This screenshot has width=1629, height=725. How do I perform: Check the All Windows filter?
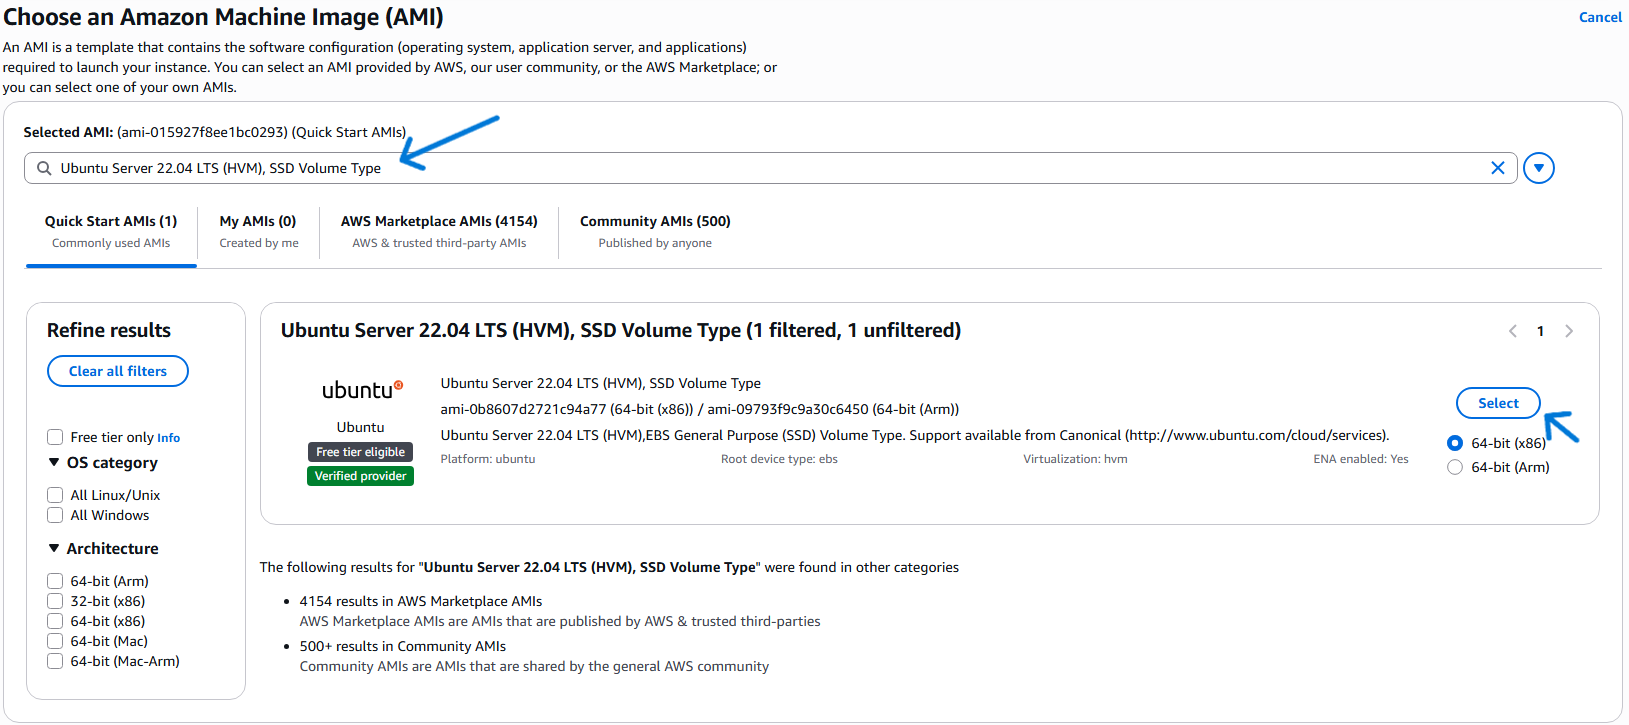(55, 515)
